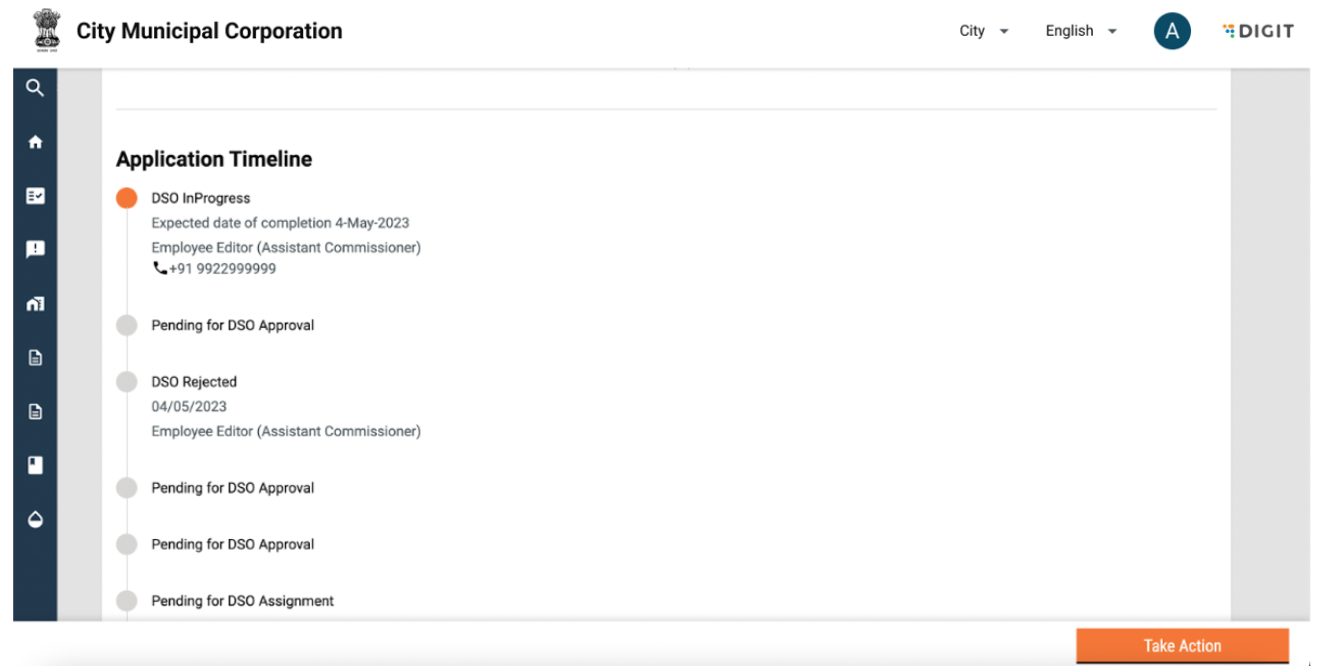
Task: Open the property building icon in sidebar
Action: point(35,303)
